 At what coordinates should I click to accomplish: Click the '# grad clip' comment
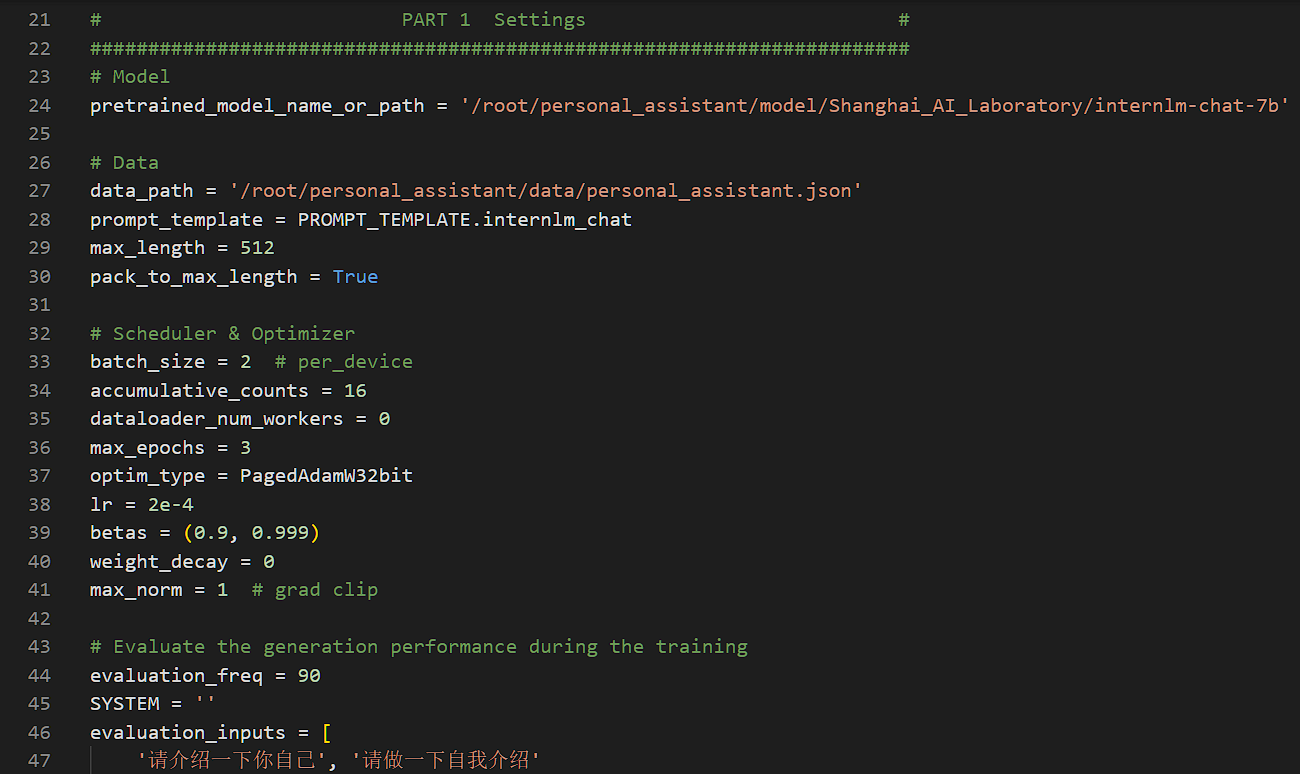(x=314, y=590)
